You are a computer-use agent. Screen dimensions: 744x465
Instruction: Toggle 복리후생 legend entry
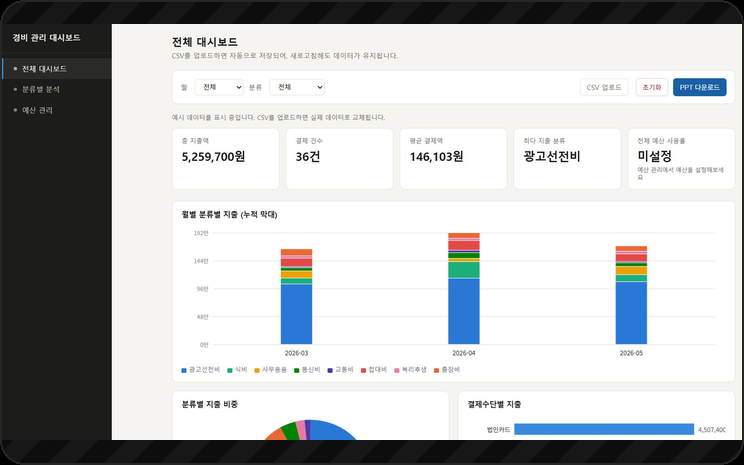[x=410, y=370]
